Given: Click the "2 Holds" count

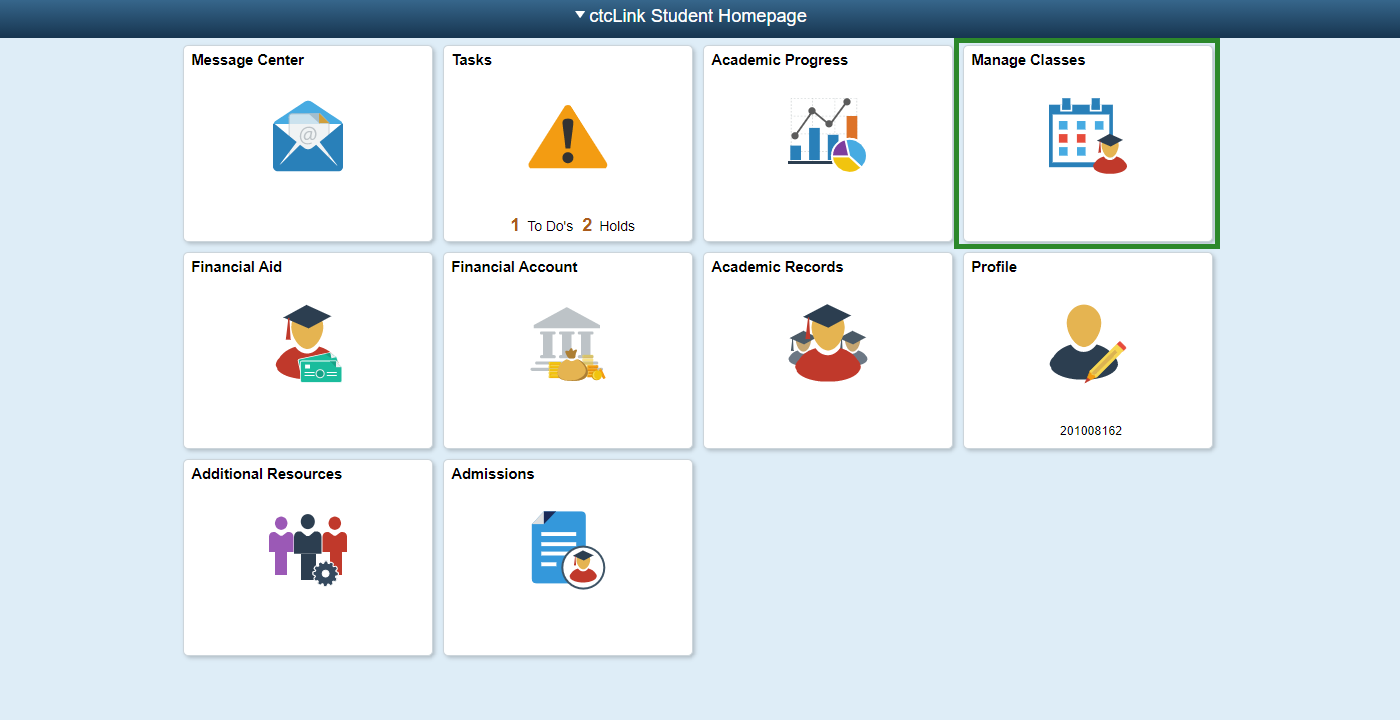Looking at the screenshot, I should coord(608,226).
